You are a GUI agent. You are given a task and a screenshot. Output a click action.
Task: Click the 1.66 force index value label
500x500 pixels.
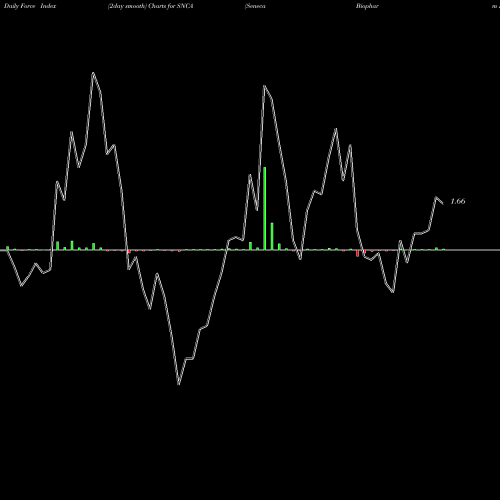point(458,201)
